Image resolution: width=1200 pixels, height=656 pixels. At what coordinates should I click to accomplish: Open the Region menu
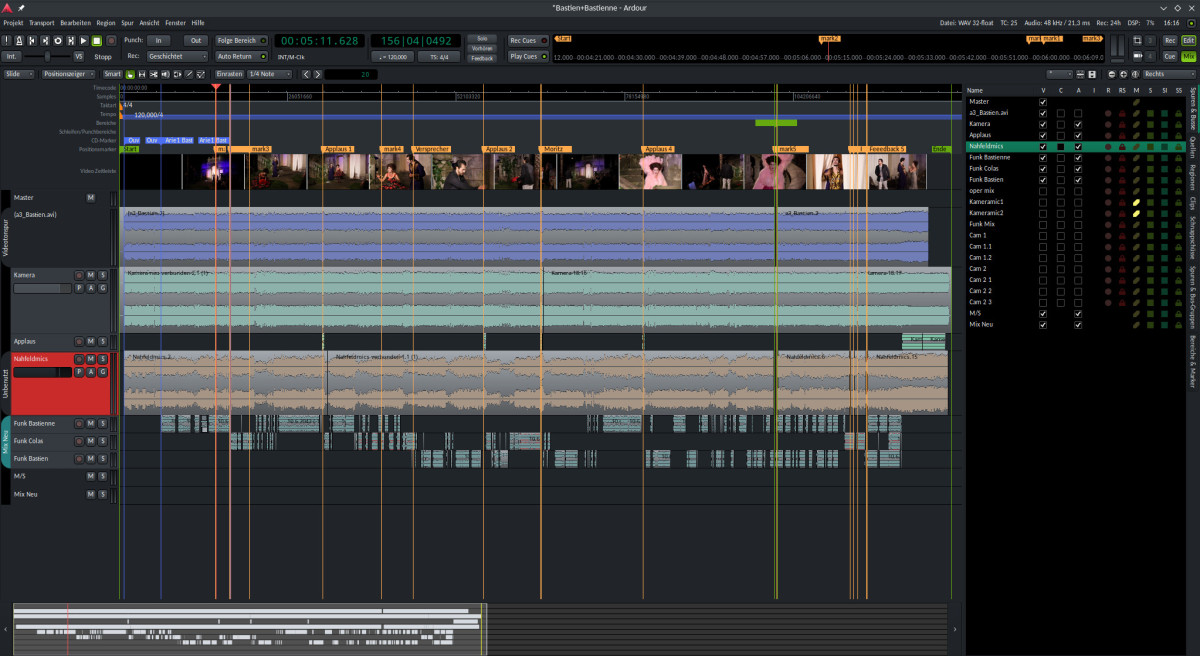pyautogui.click(x=106, y=22)
